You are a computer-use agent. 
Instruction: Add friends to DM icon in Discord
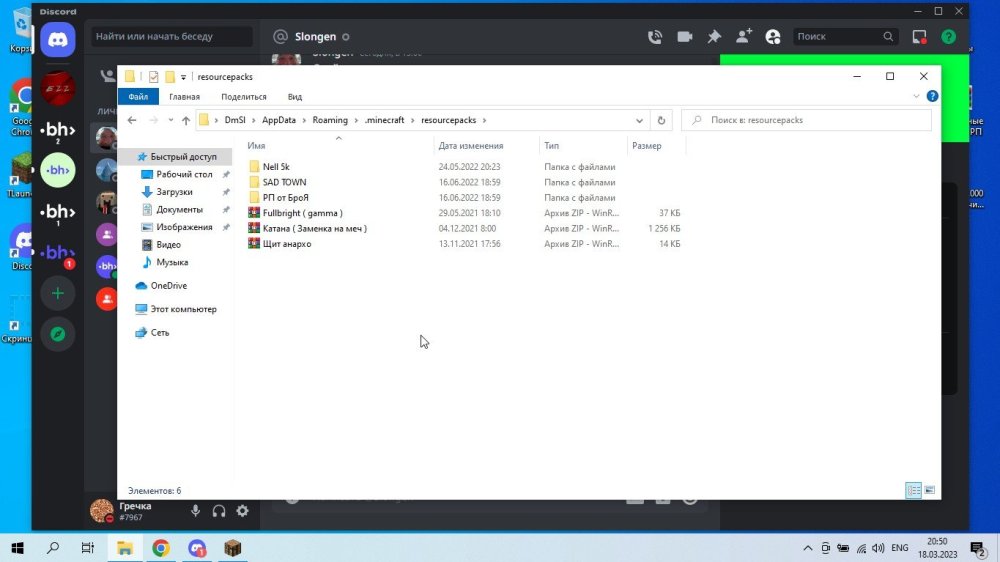point(744,36)
